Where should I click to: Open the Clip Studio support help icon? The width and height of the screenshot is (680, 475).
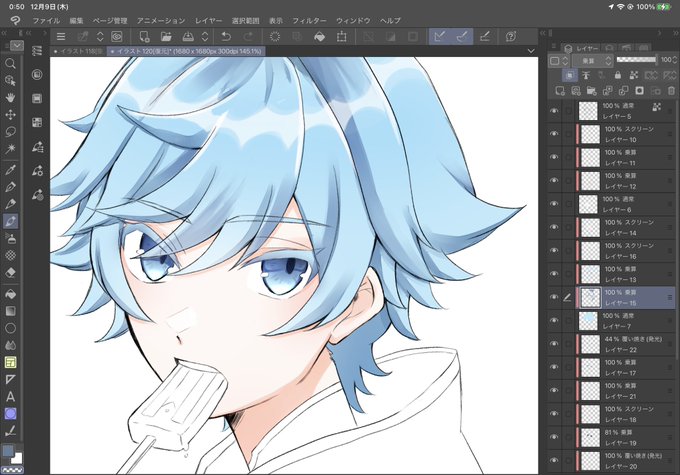[x=511, y=36]
